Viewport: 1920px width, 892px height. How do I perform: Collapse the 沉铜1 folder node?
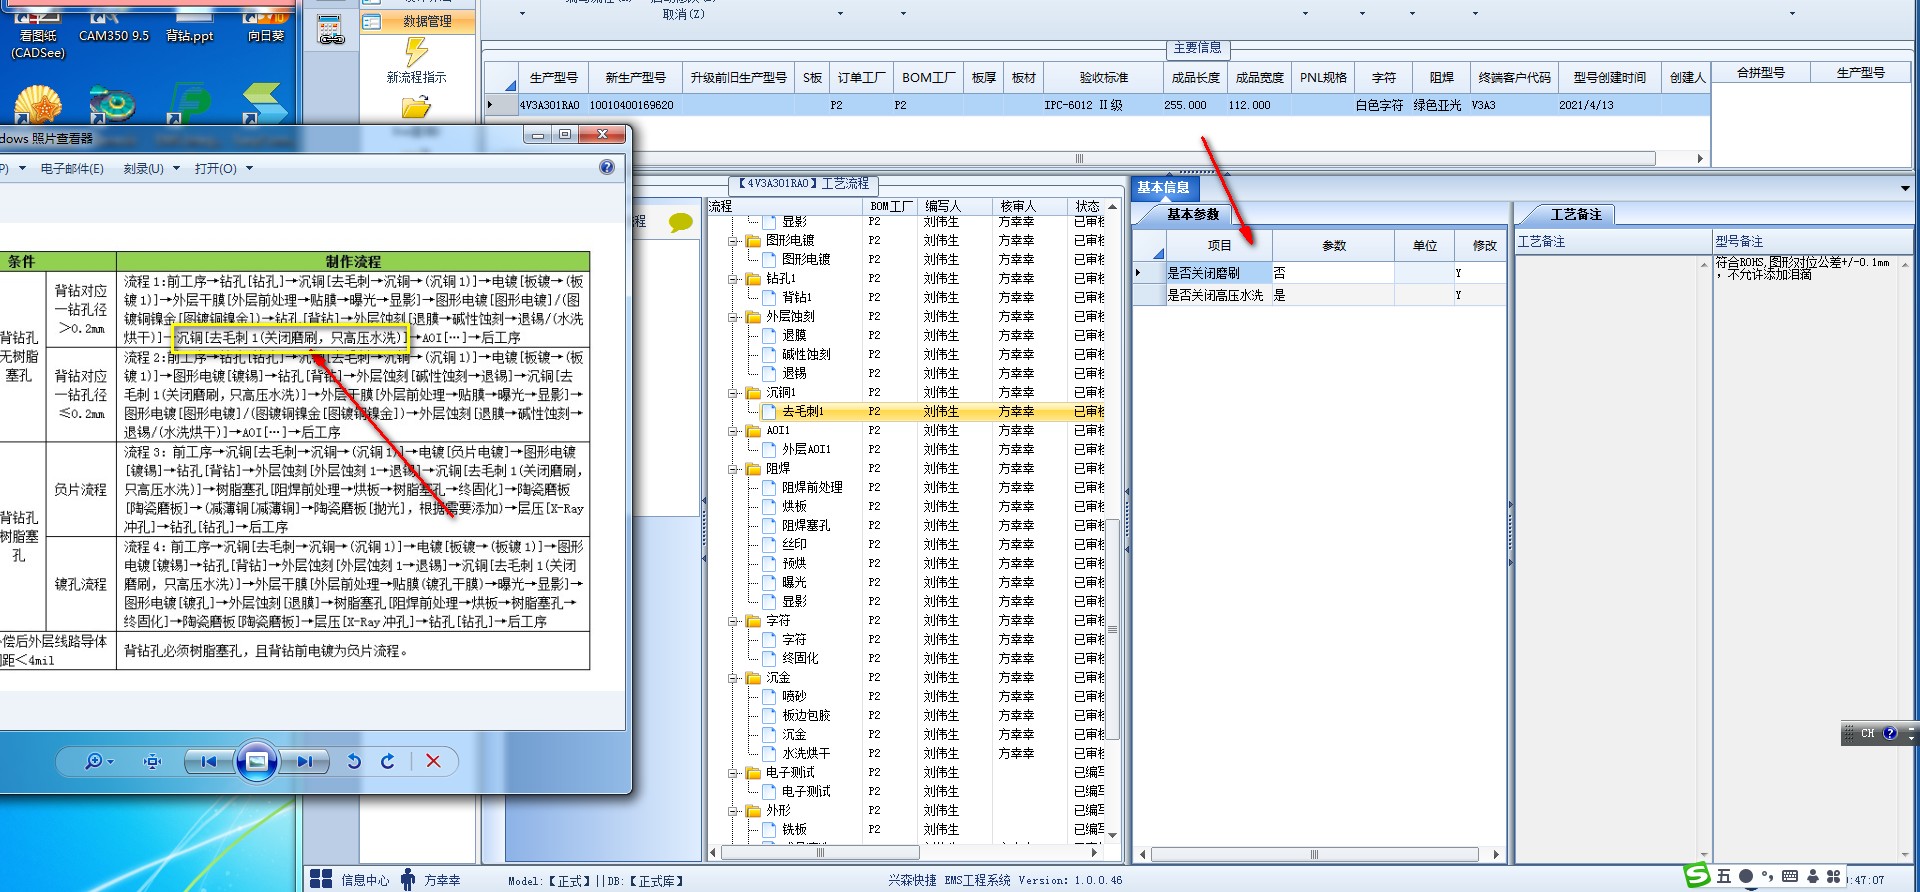[733, 393]
